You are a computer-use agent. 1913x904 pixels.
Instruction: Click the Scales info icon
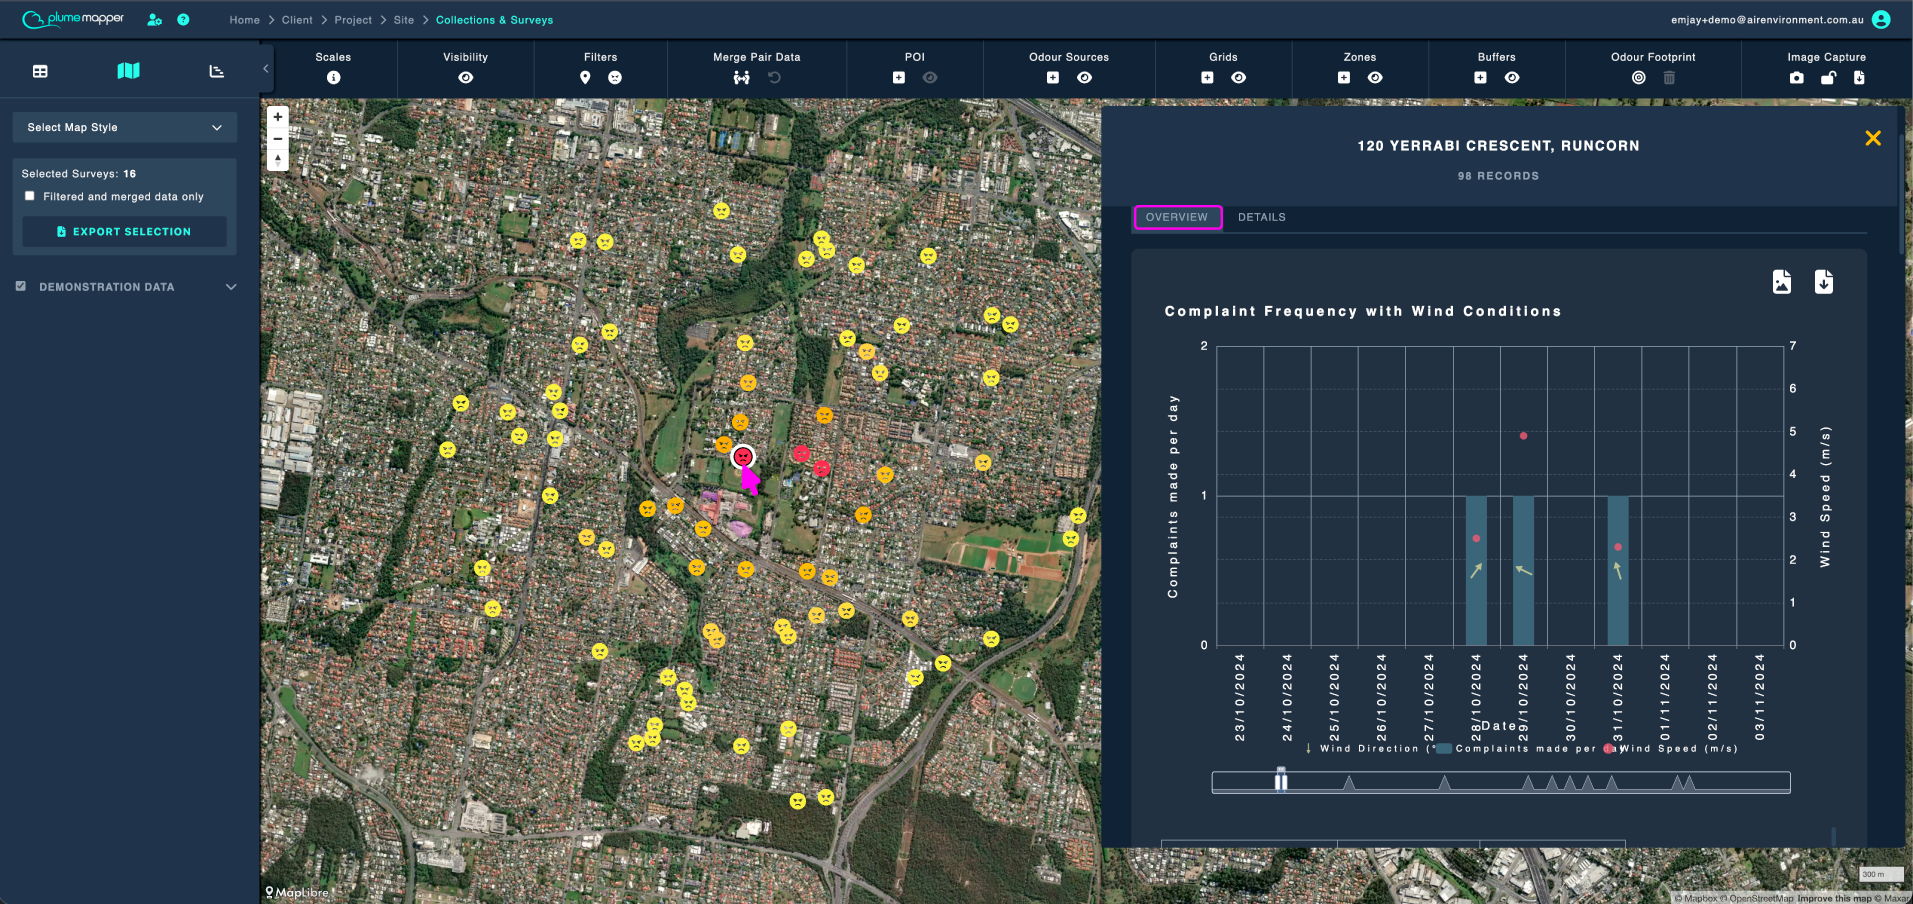[x=333, y=77]
